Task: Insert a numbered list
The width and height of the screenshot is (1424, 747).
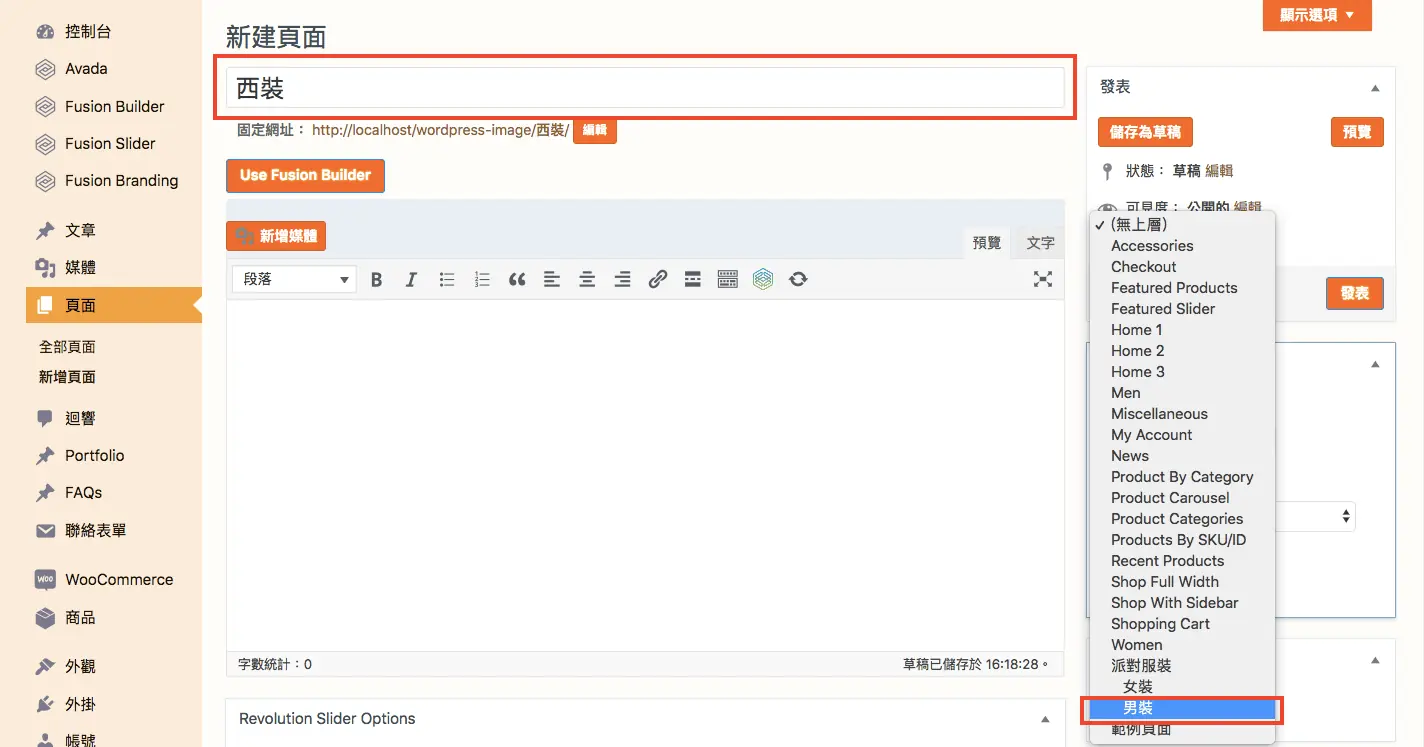Action: point(482,280)
